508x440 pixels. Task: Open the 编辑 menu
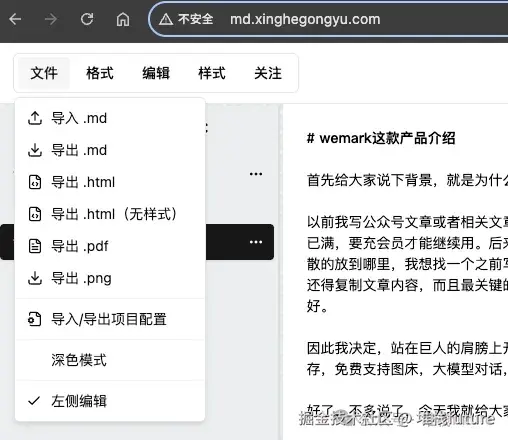coord(156,73)
